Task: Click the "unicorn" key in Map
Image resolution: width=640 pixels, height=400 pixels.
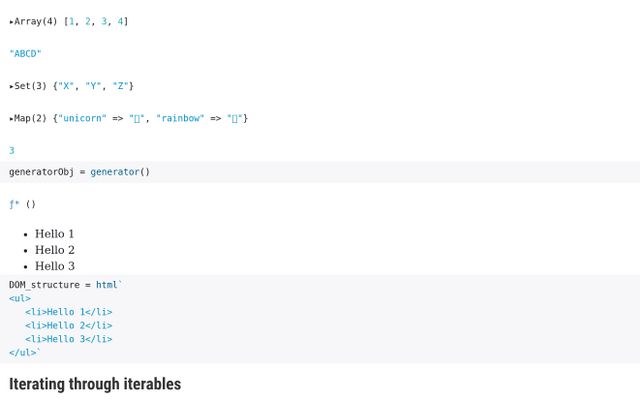Action: [82, 118]
